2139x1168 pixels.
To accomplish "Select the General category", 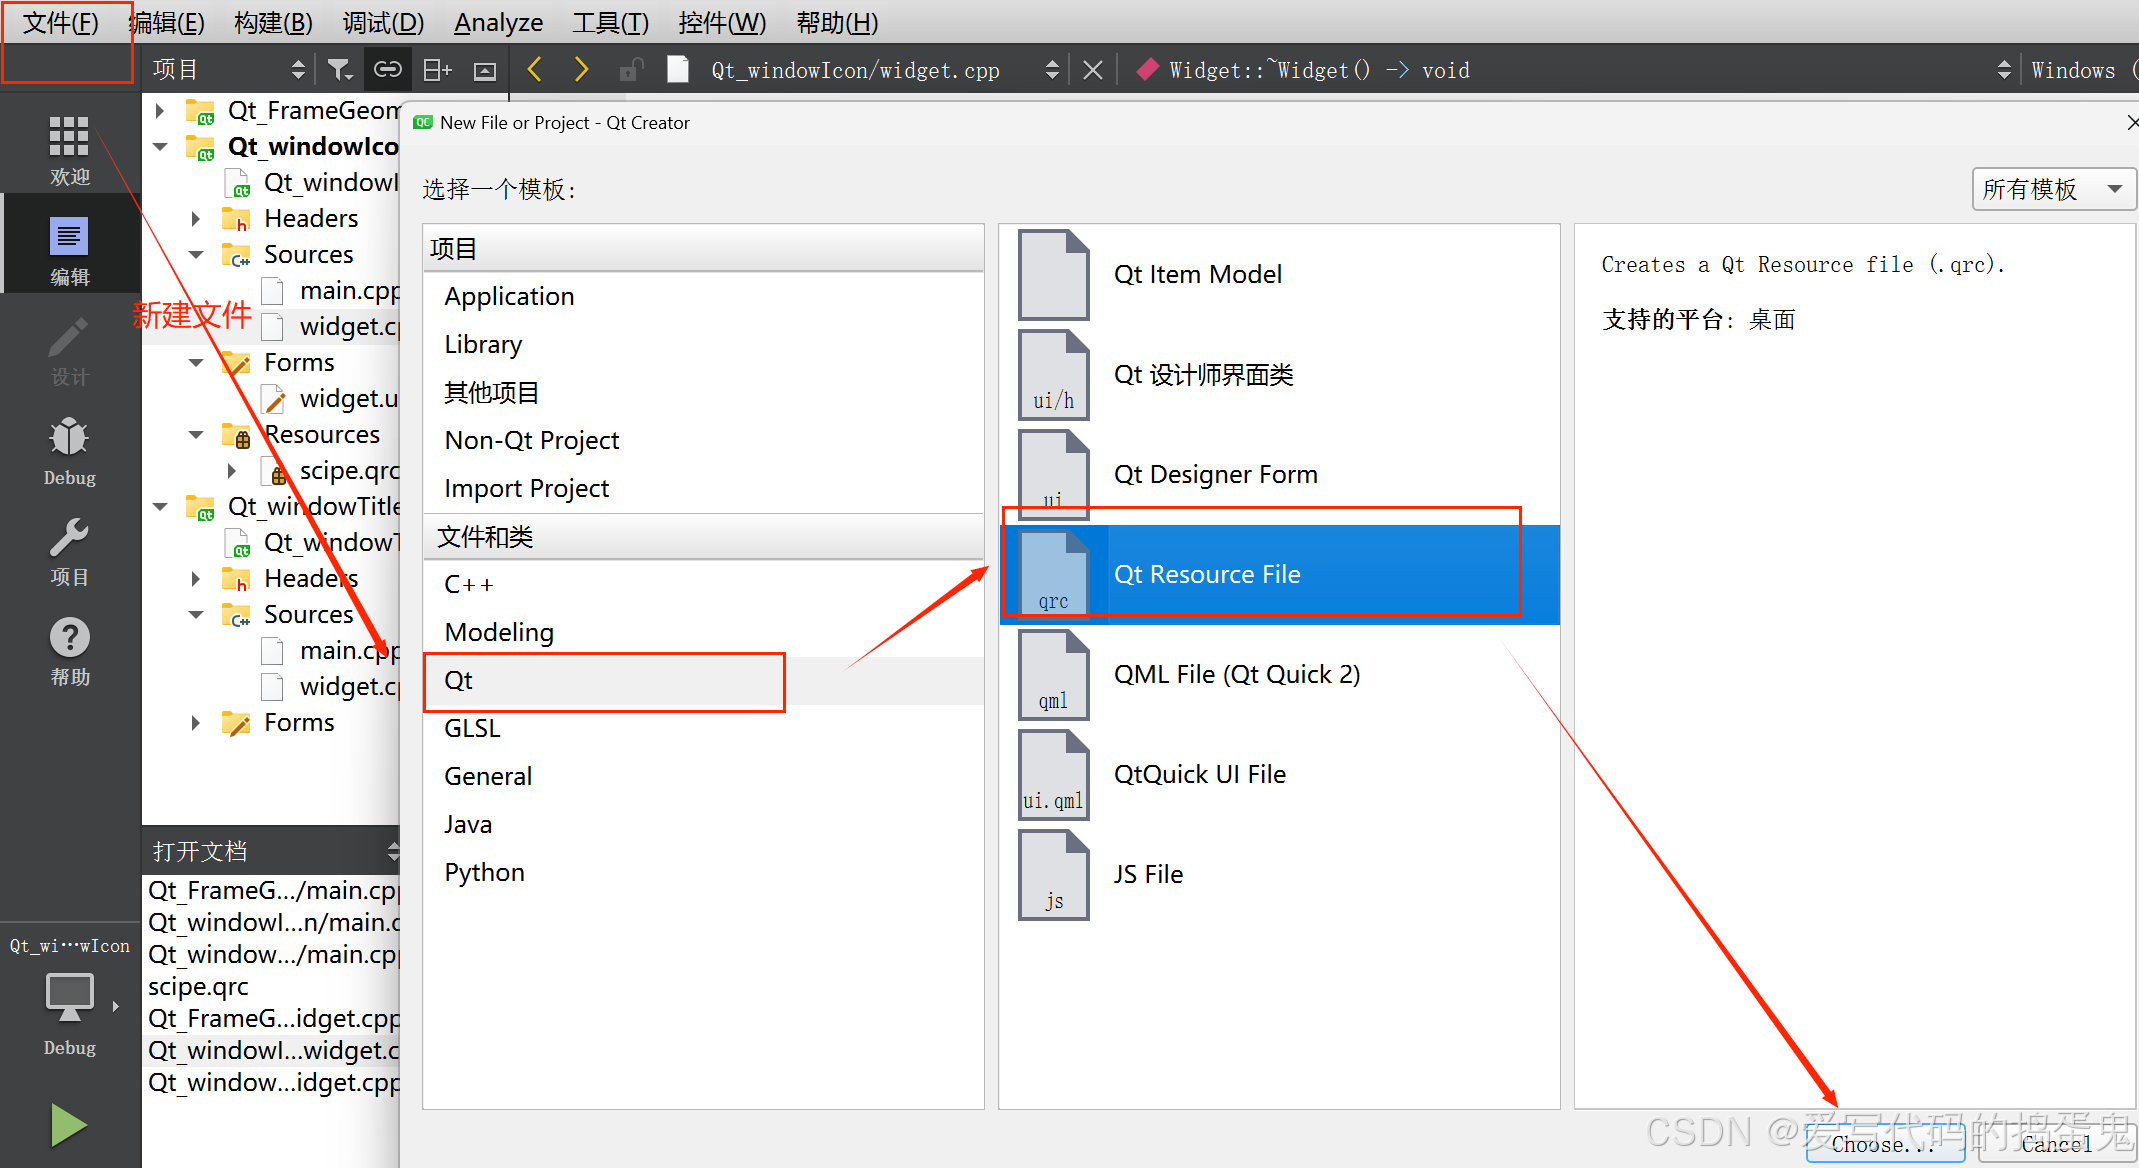I will [x=704, y=776].
